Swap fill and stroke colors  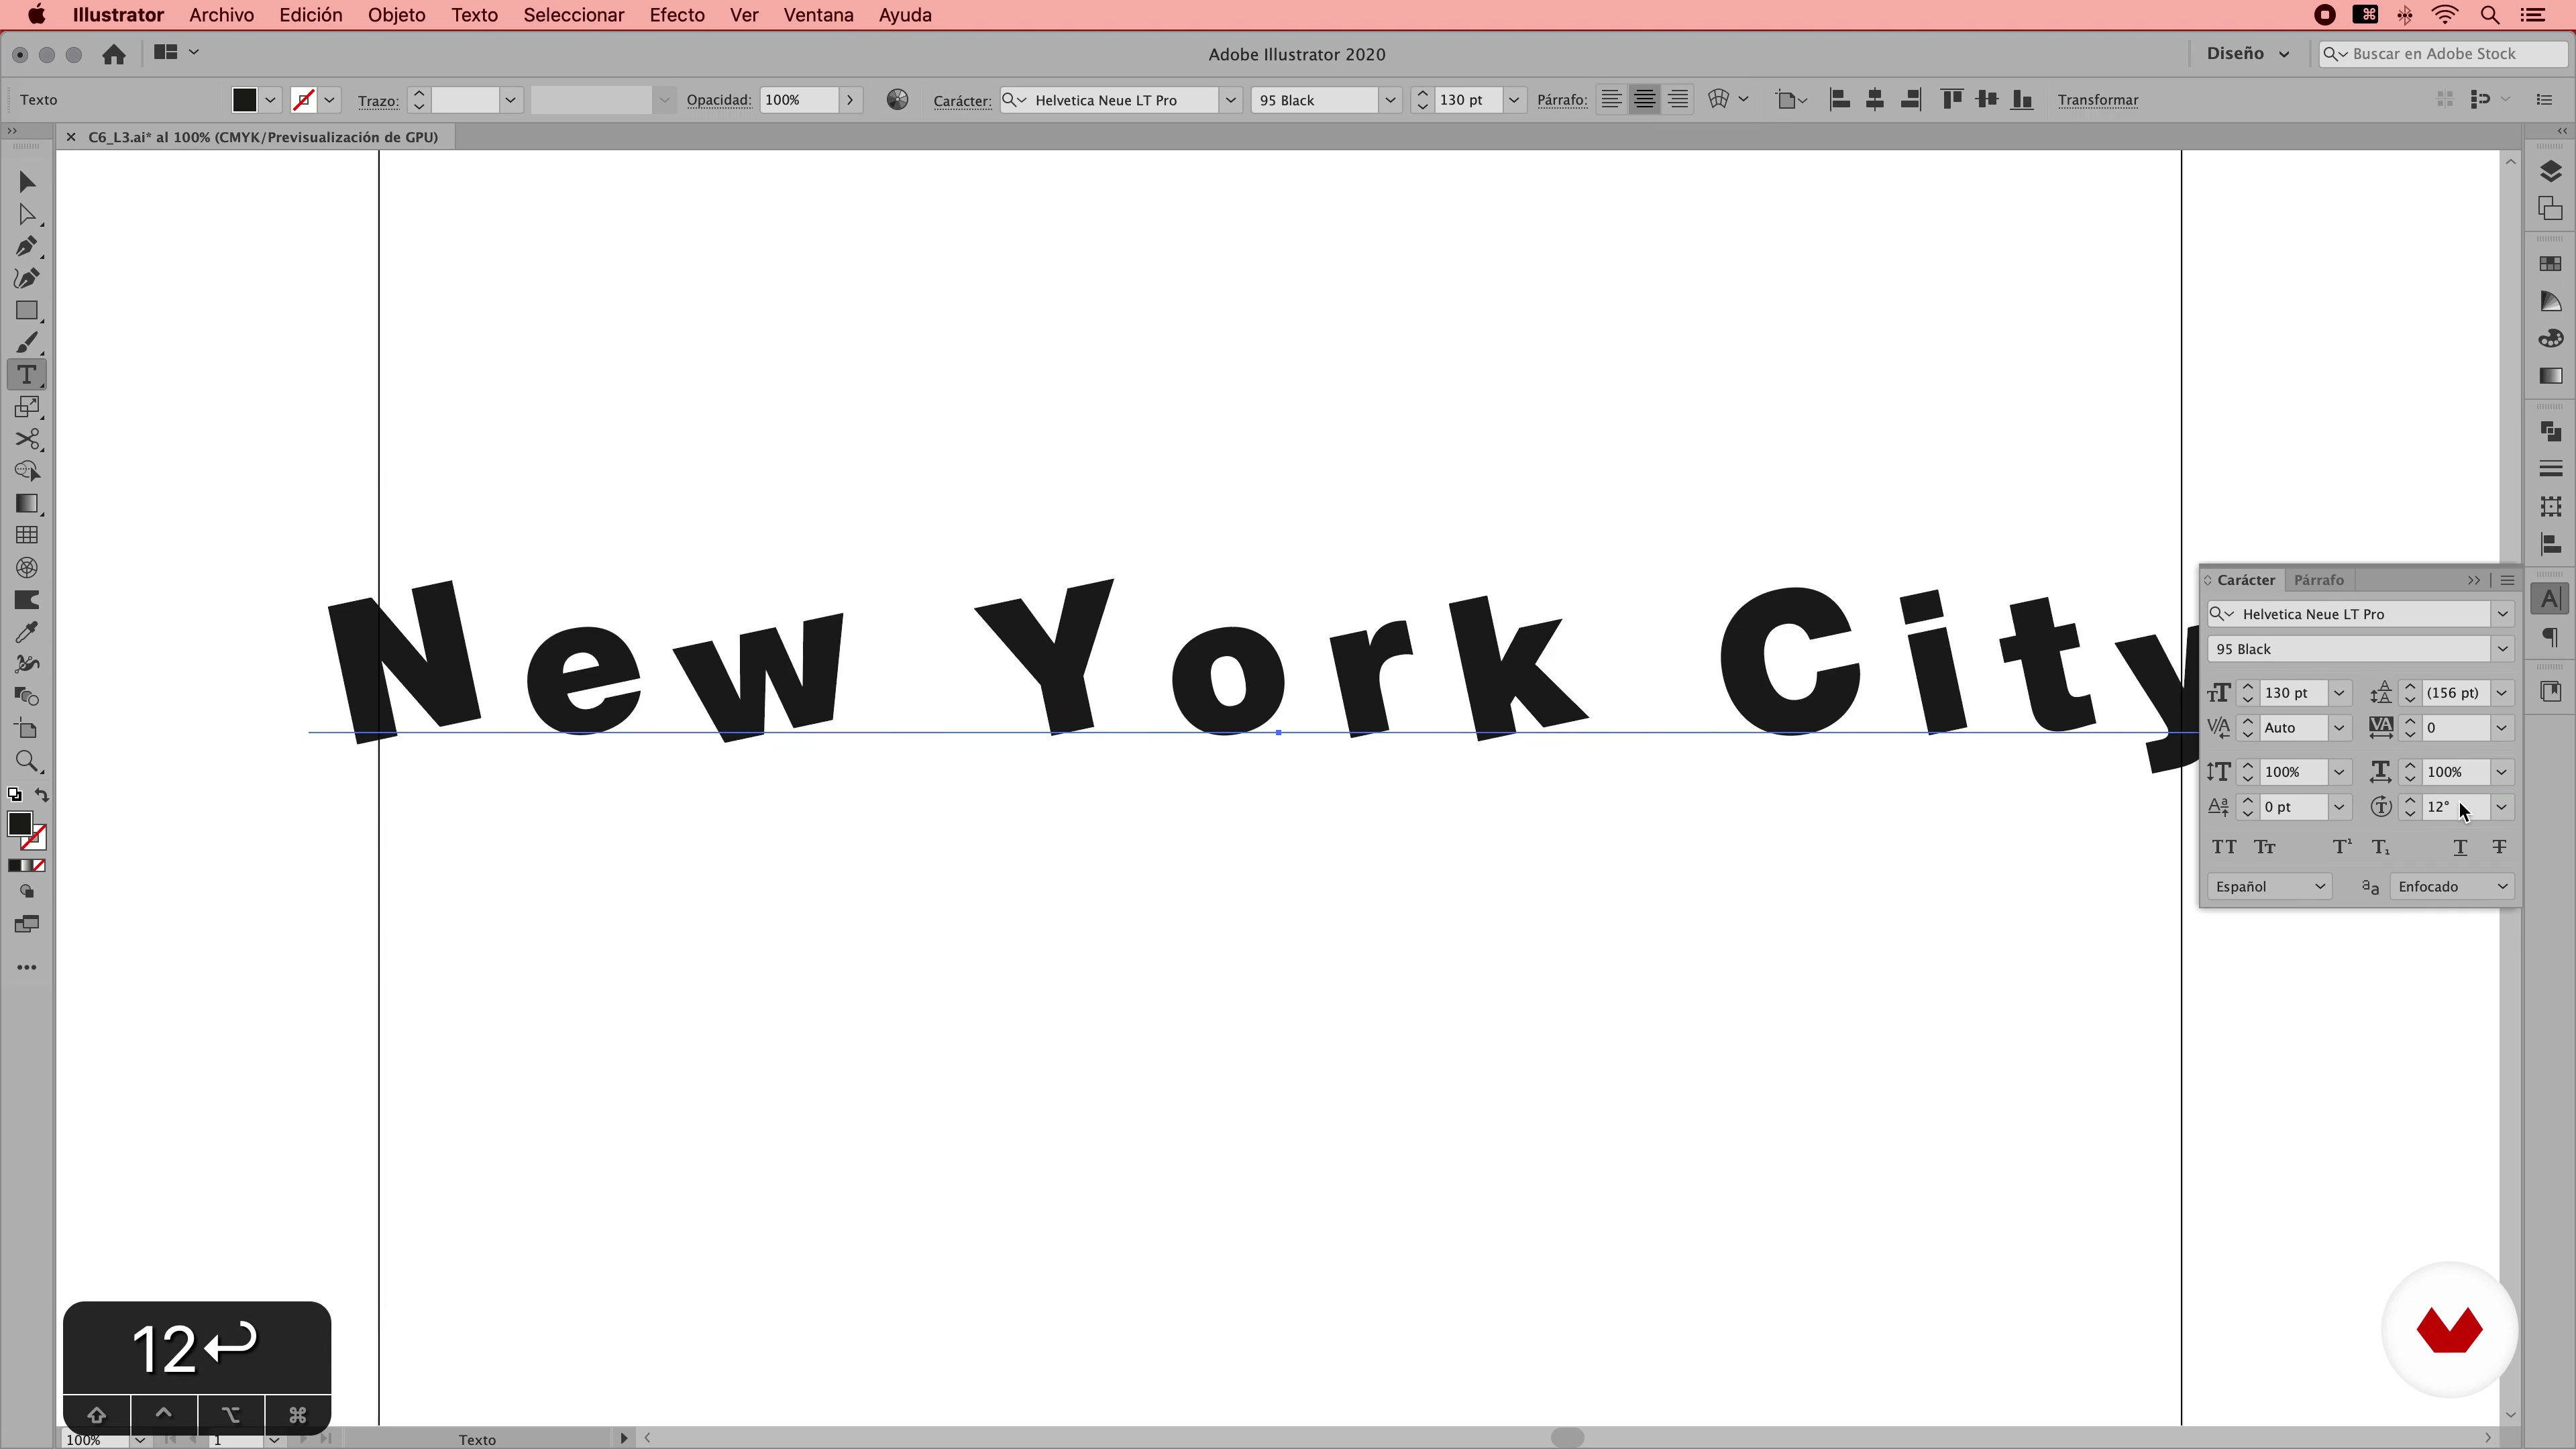42,795
